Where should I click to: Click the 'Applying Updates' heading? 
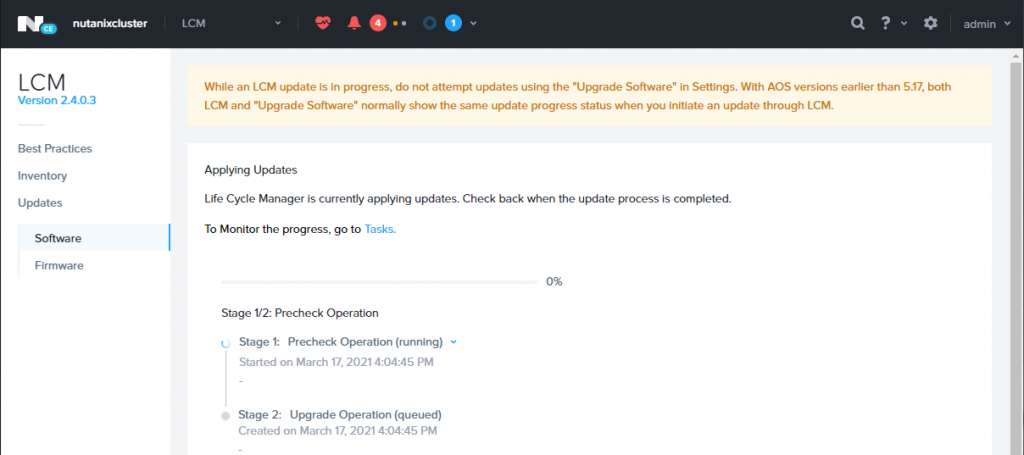(251, 170)
